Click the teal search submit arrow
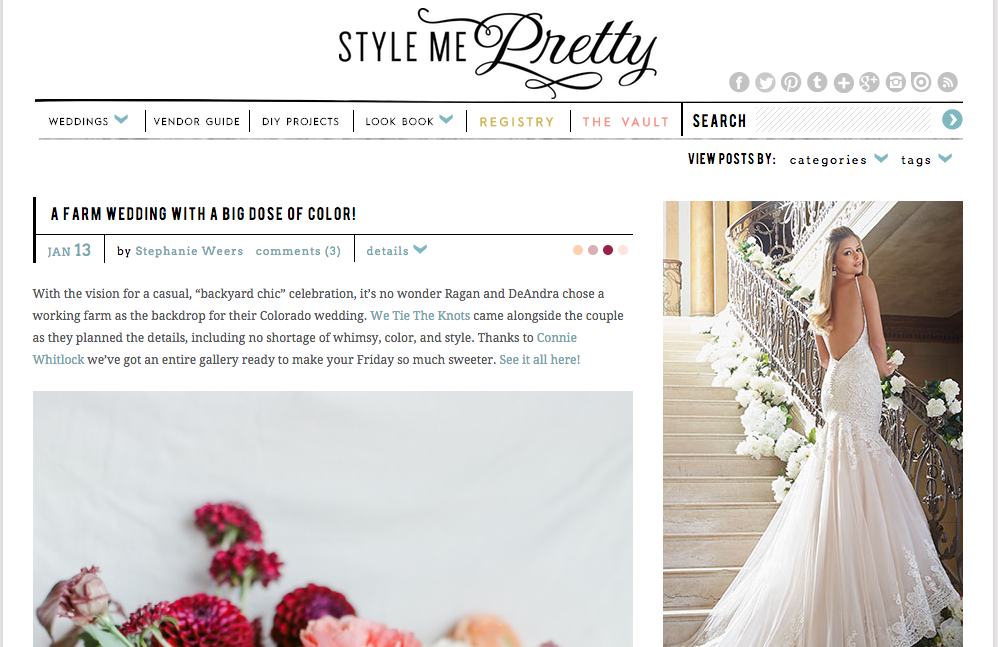 point(952,120)
